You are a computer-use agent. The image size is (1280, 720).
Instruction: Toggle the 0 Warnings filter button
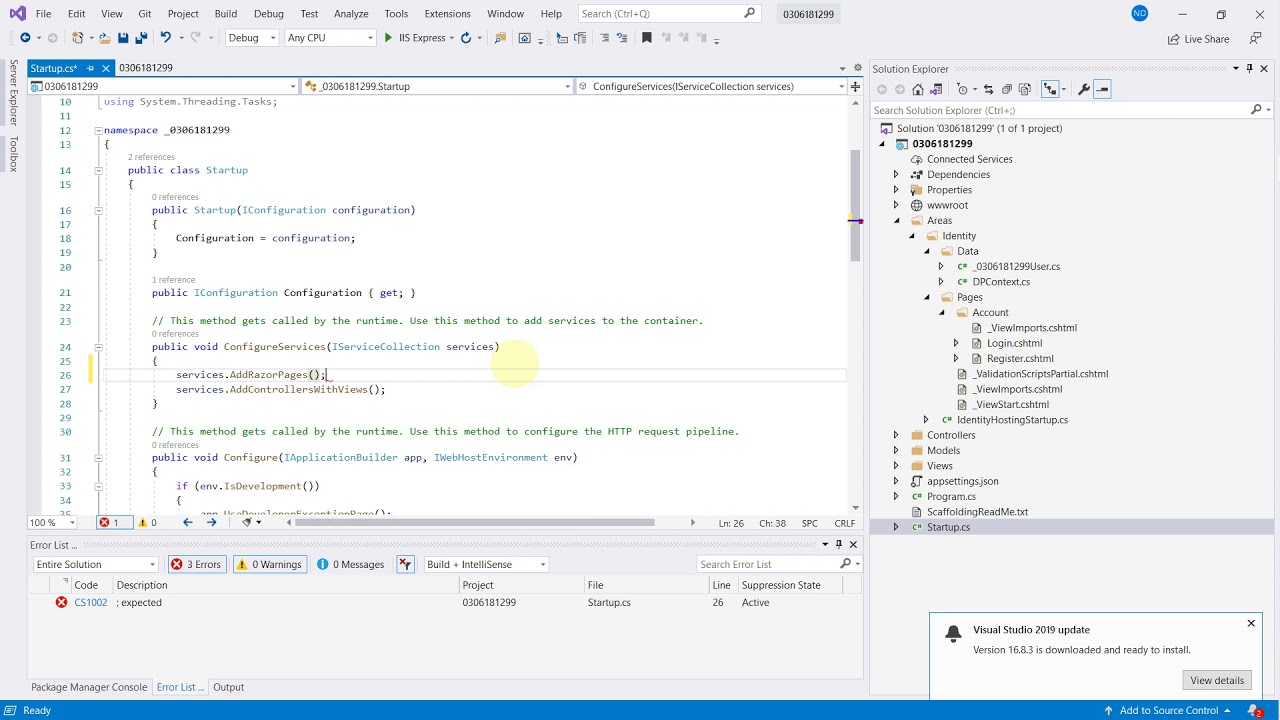tap(269, 564)
